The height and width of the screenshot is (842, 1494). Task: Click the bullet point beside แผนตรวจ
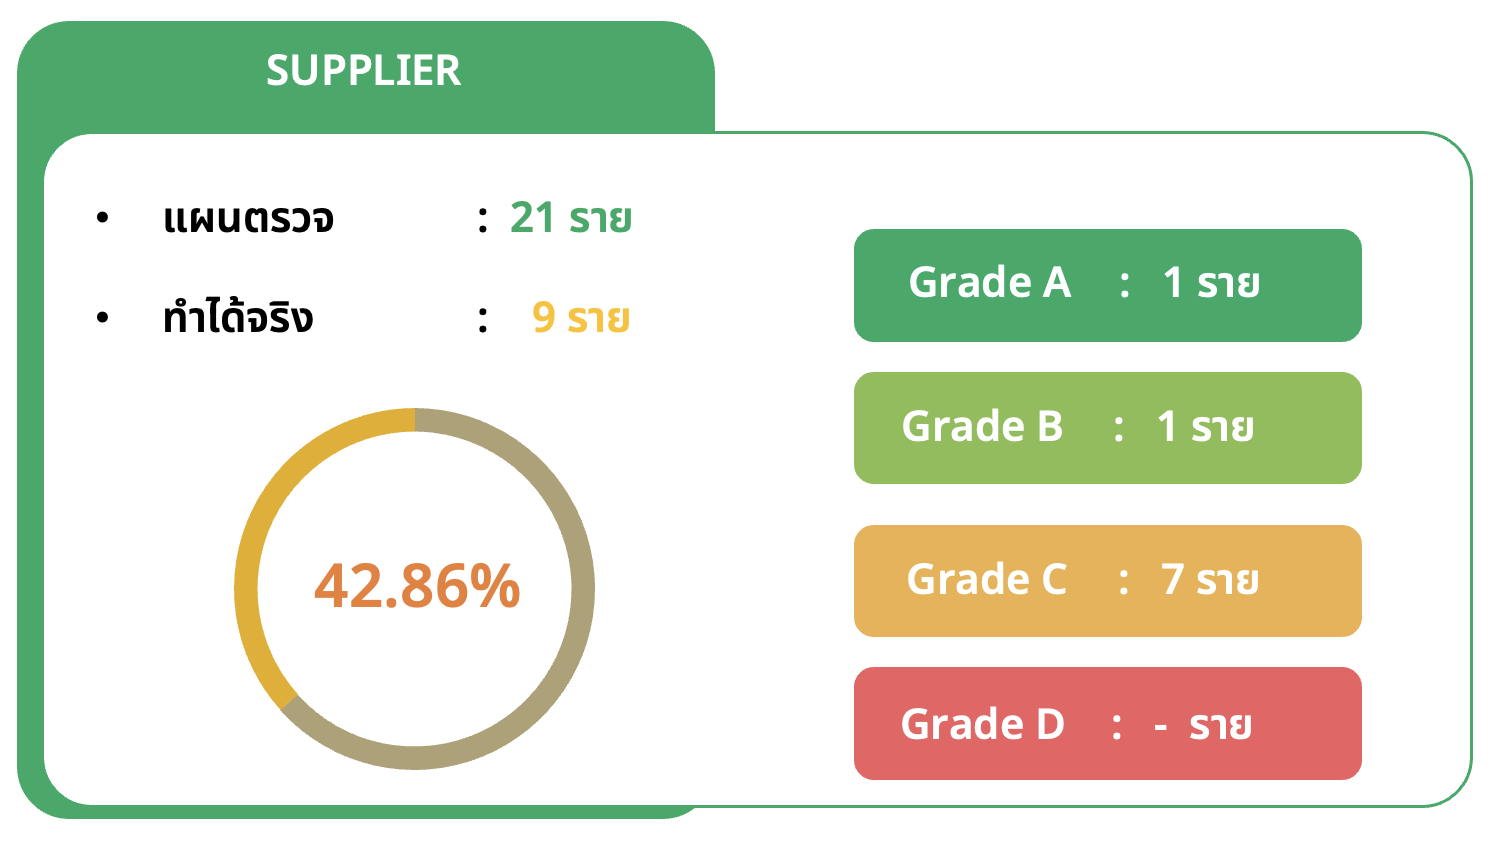102,217
